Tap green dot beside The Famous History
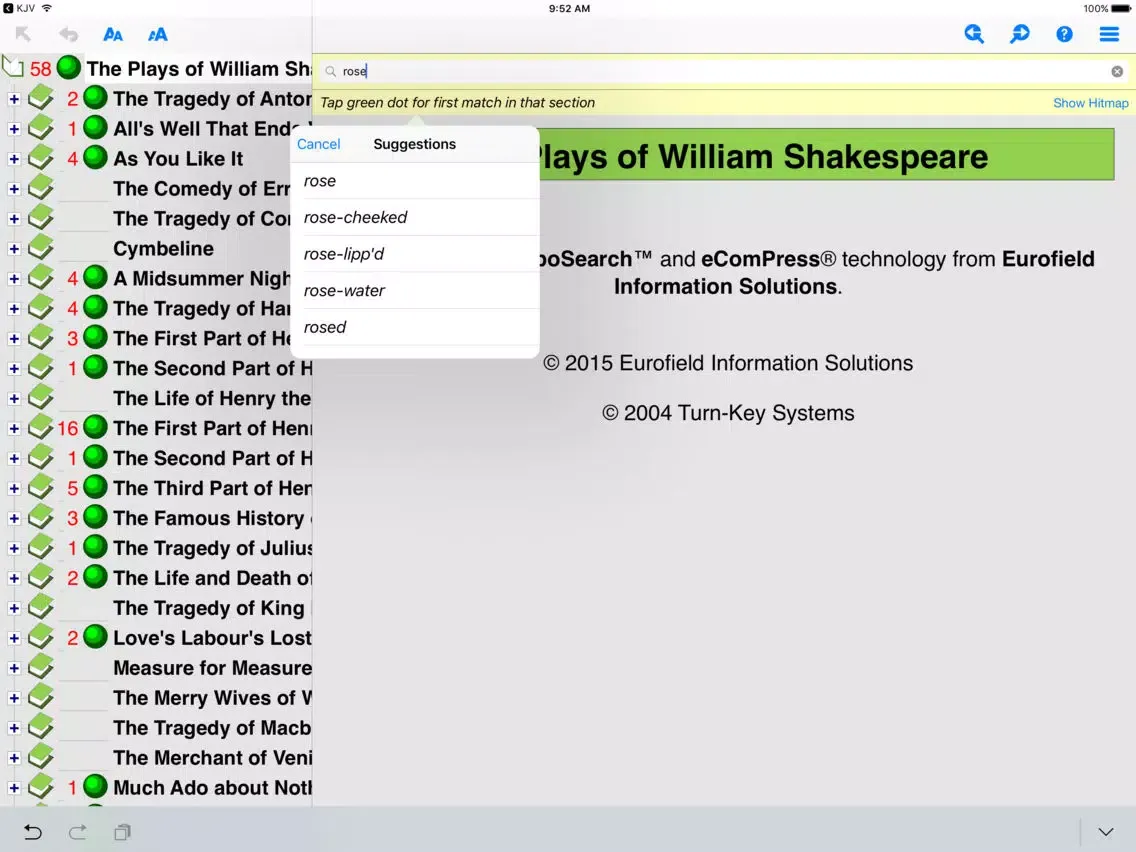 [x=95, y=517]
